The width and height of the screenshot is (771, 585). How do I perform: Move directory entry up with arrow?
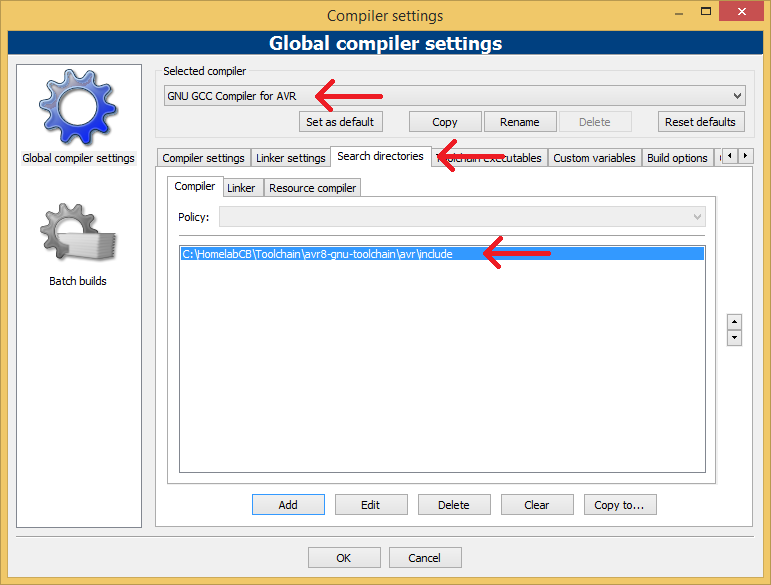(x=734, y=322)
